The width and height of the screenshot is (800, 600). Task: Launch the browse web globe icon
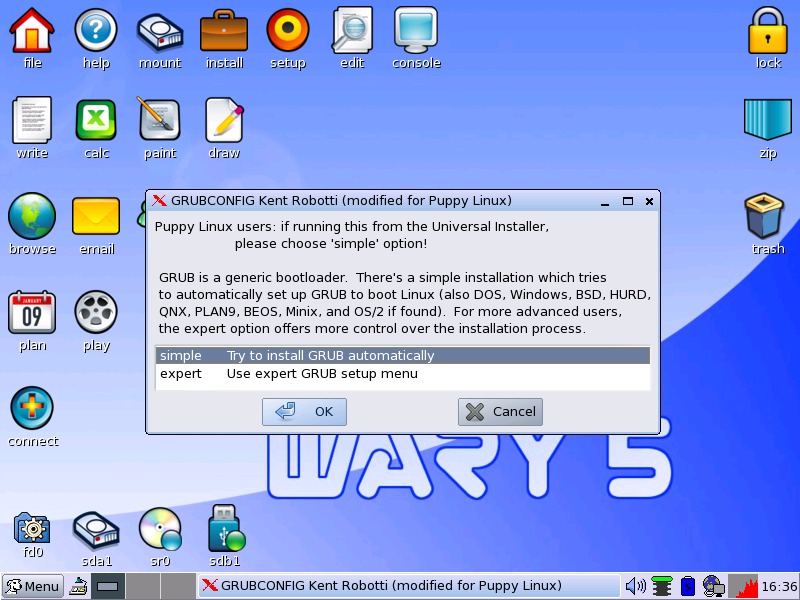[32, 216]
